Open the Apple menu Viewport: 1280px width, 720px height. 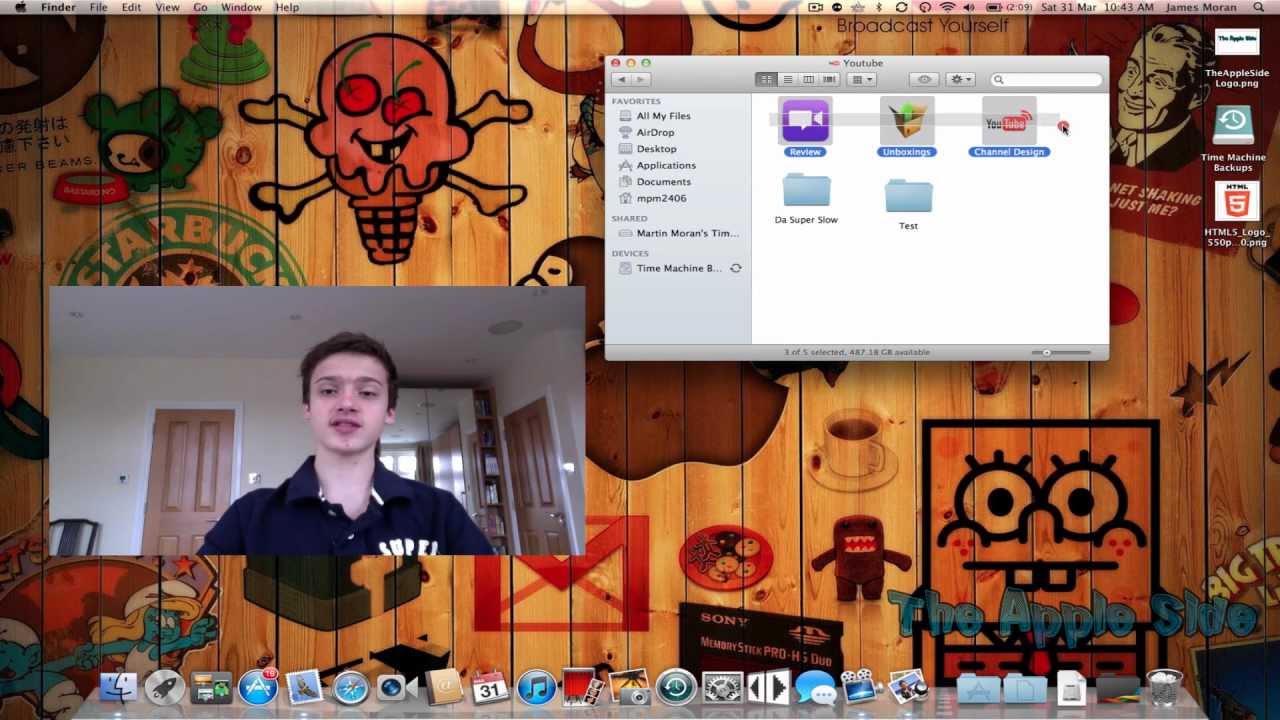point(20,7)
